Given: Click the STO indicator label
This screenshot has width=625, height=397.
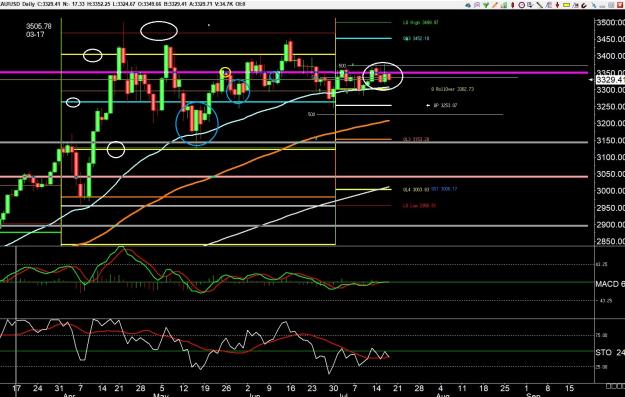Looking at the screenshot, I should [610, 352].
